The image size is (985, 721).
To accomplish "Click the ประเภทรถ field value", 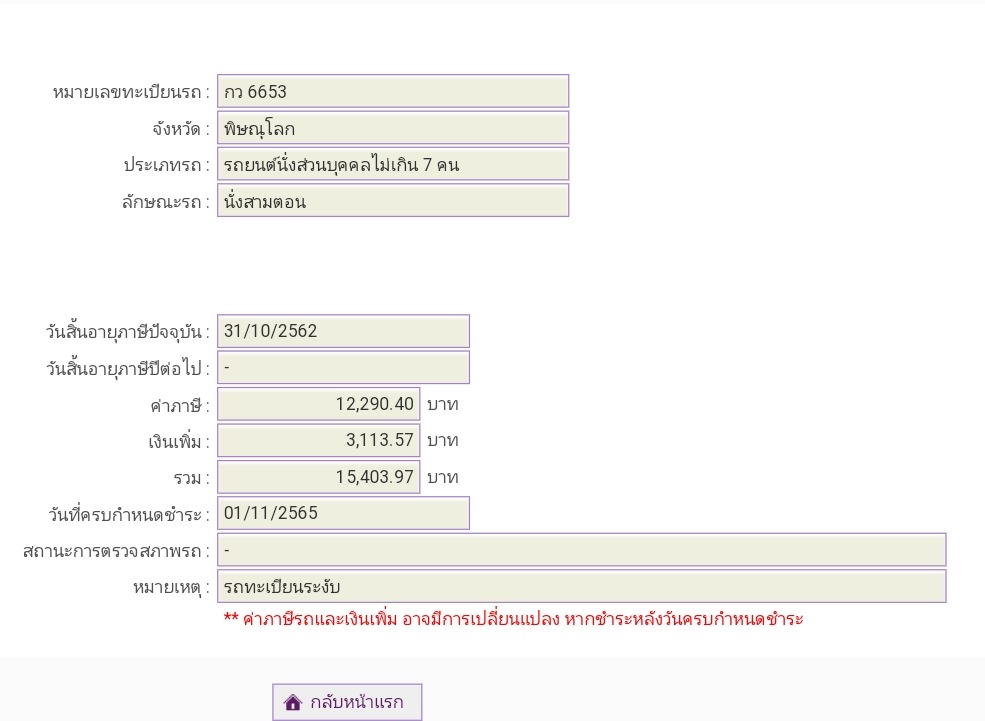I will [x=393, y=164].
